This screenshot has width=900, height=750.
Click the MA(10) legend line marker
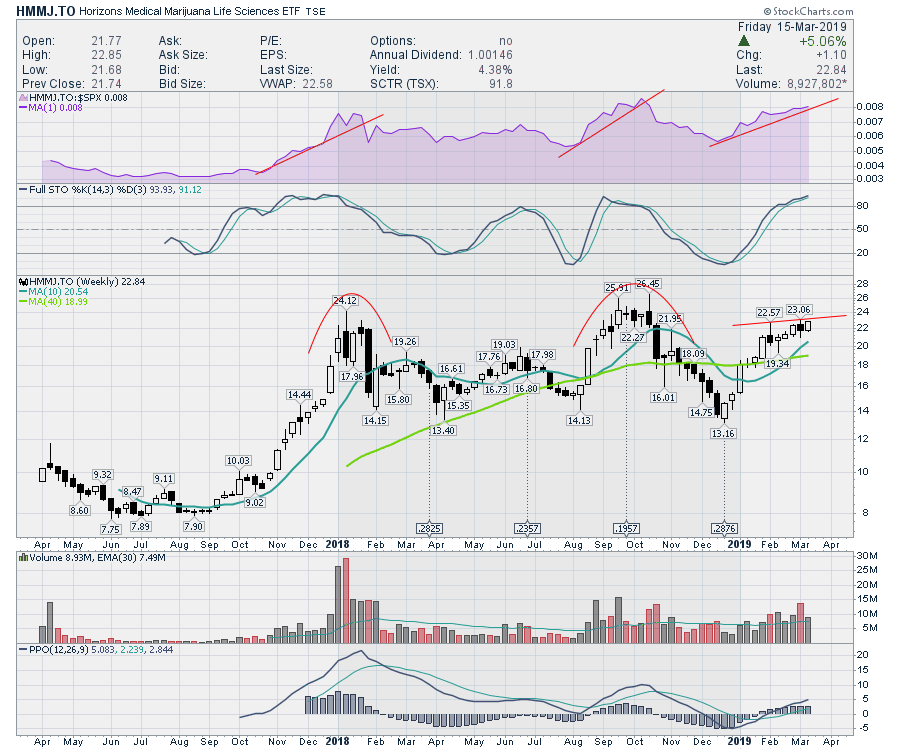(x=23, y=292)
